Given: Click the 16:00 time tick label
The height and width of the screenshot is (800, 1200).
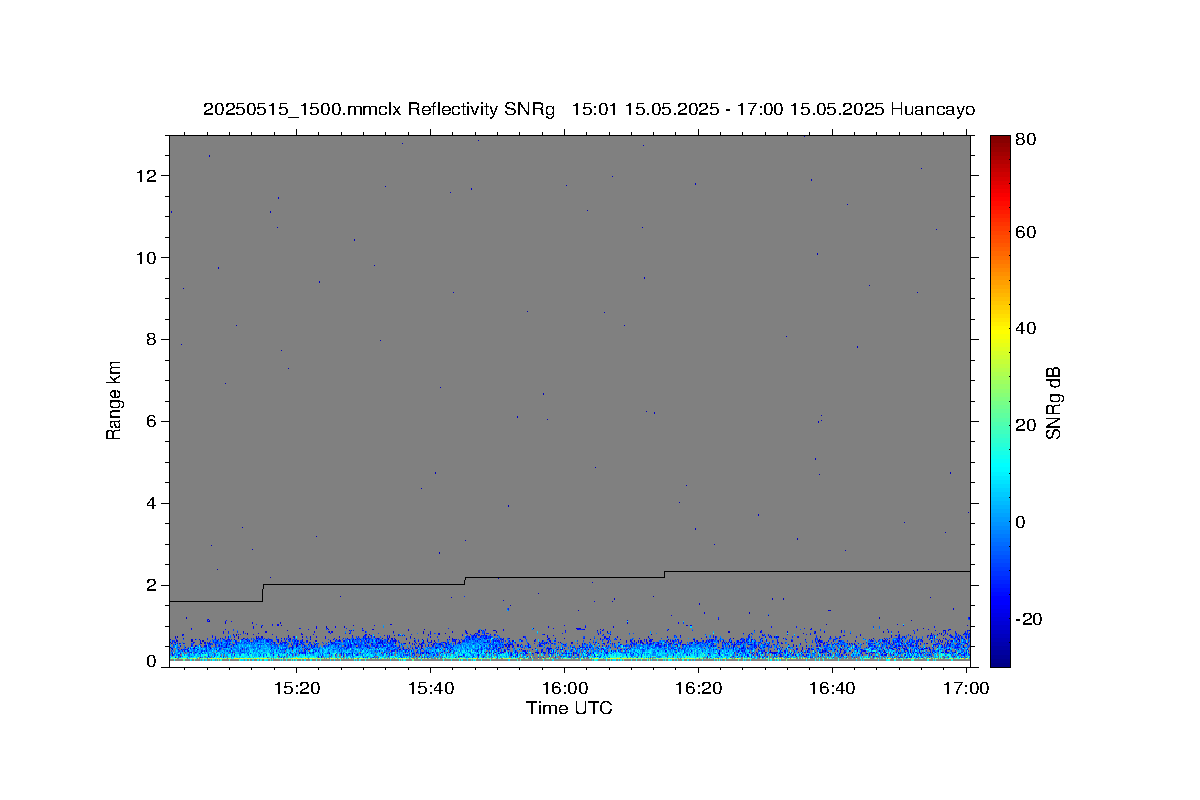Looking at the screenshot, I should [x=564, y=688].
